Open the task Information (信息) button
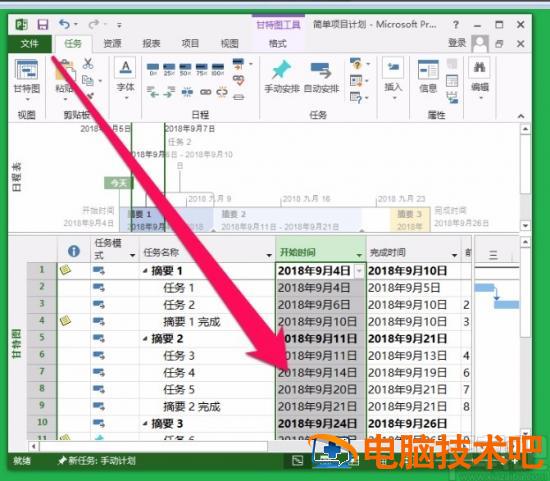The height and width of the screenshot is (481, 550). [x=428, y=76]
